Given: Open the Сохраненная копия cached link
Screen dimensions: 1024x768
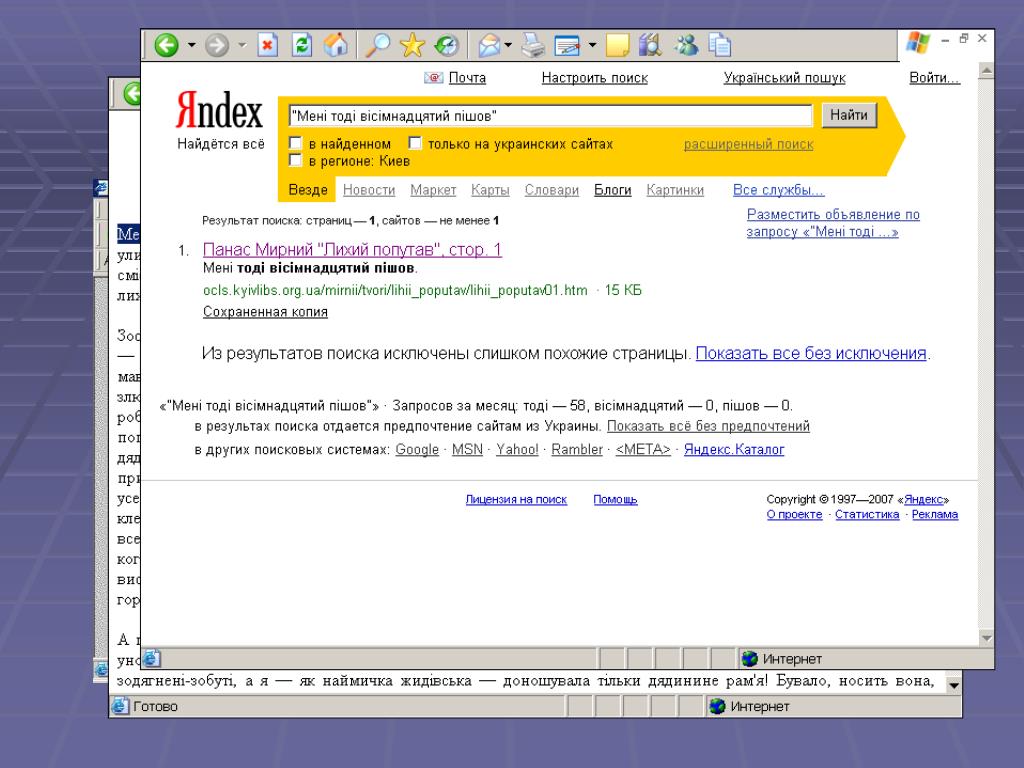Looking at the screenshot, I should coord(265,312).
